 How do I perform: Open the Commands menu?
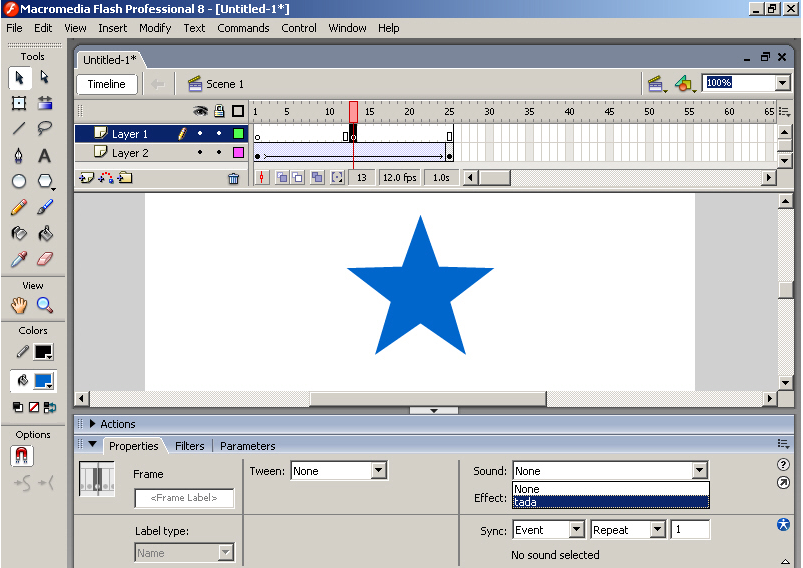[243, 28]
